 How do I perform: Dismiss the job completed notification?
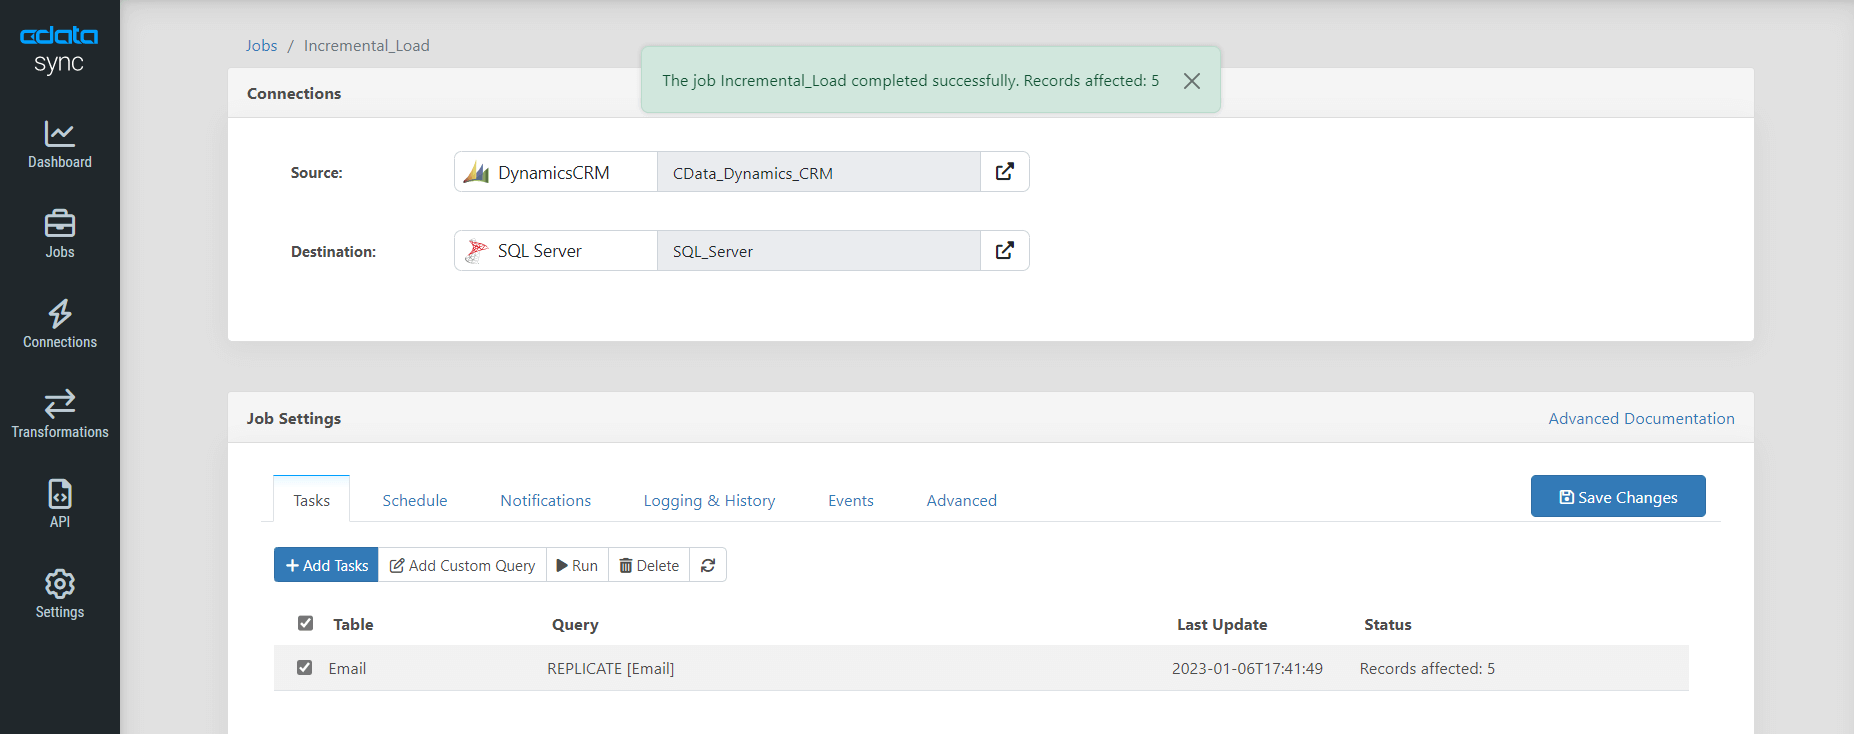(x=1192, y=81)
